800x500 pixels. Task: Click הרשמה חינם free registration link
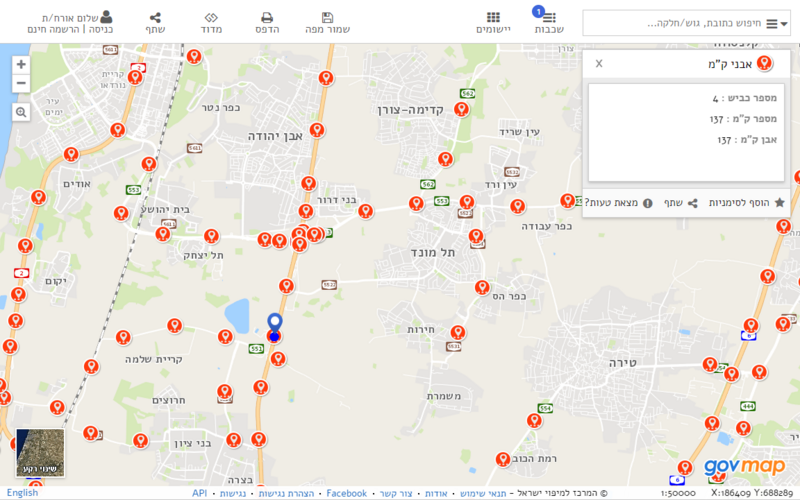[53, 30]
